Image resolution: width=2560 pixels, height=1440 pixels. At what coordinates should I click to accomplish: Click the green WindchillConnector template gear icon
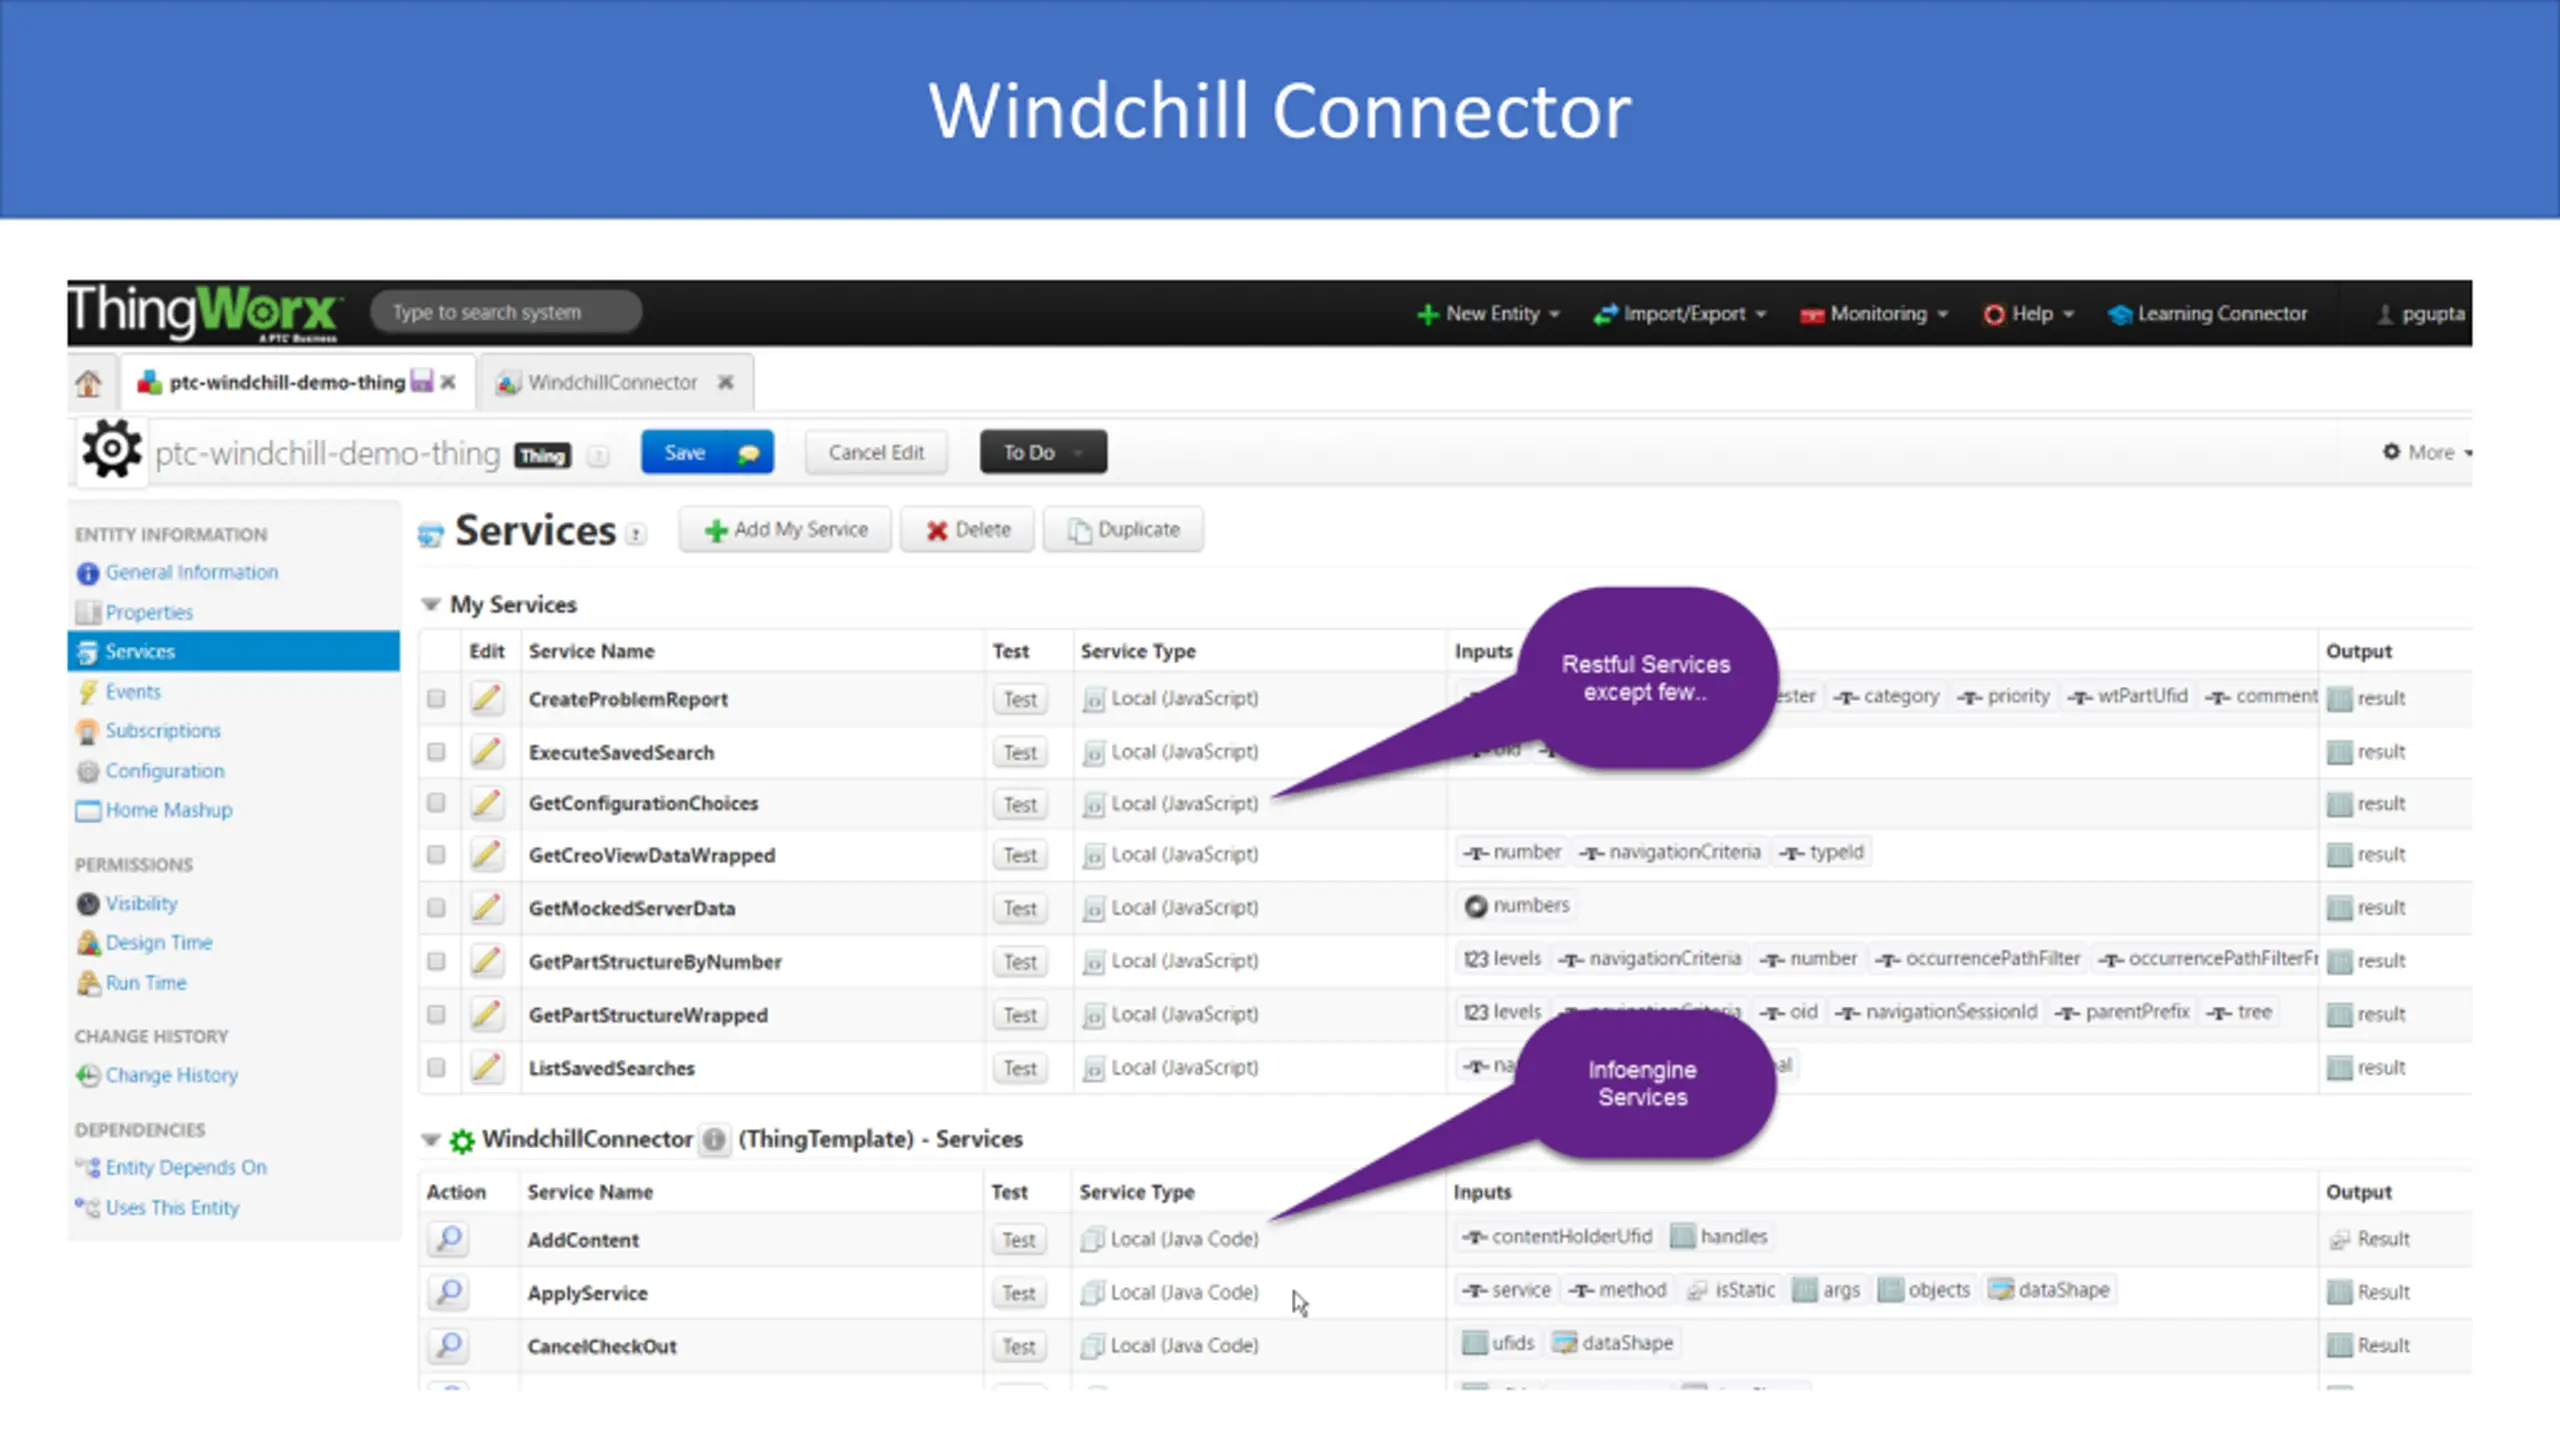461,1140
